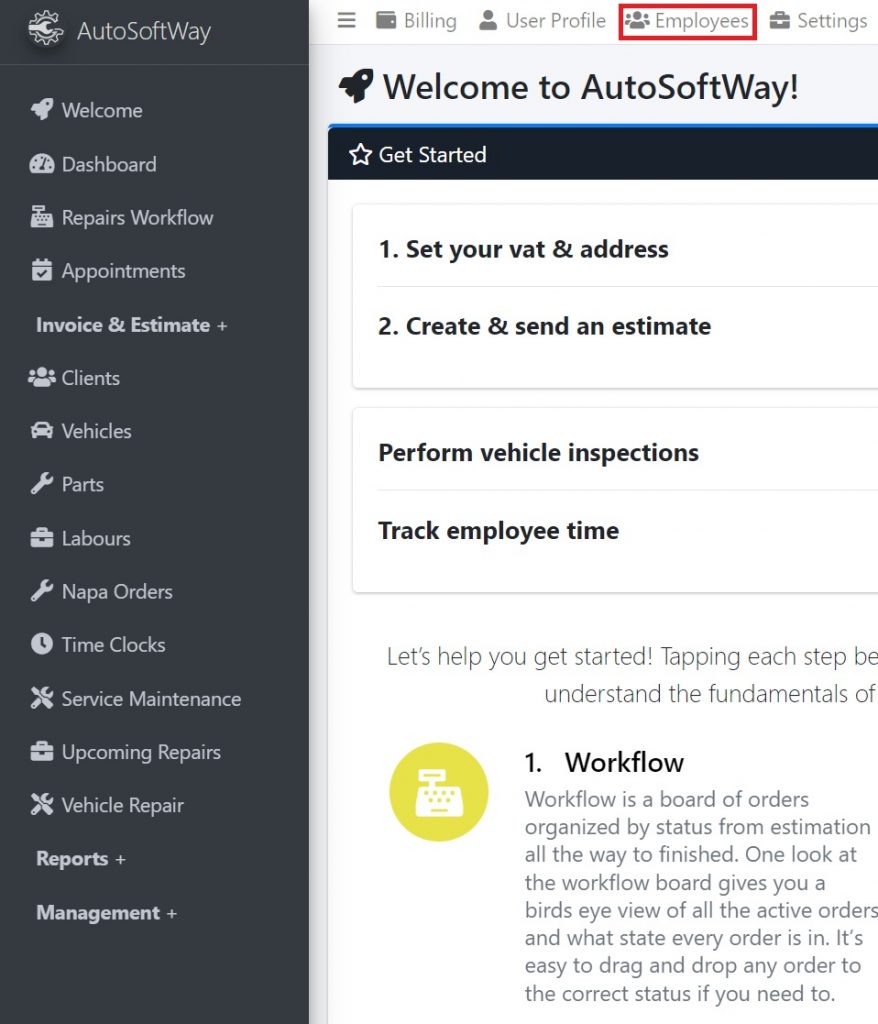This screenshot has width=878, height=1024.
Task: Click the Clients people icon
Action: (x=42, y=377)
